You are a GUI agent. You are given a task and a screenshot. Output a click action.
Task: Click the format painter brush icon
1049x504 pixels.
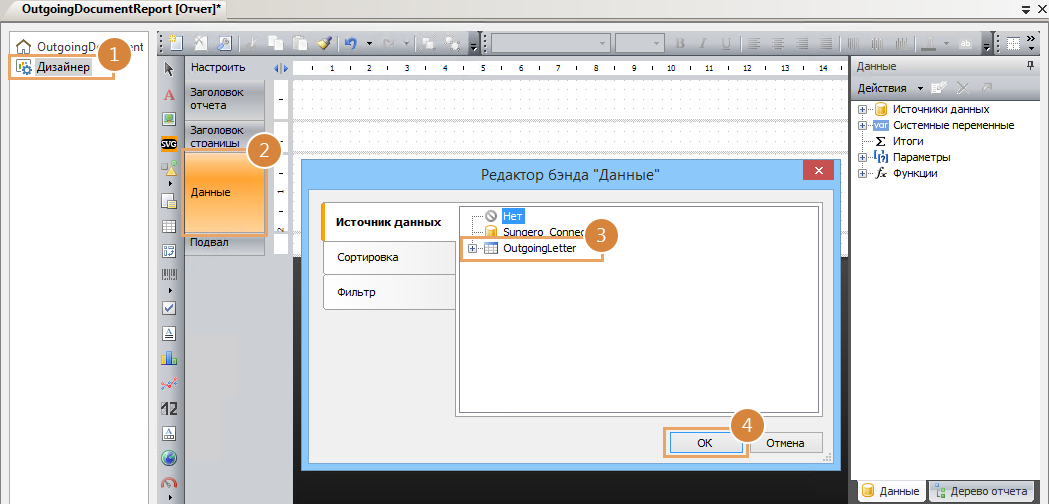[324, 43]
